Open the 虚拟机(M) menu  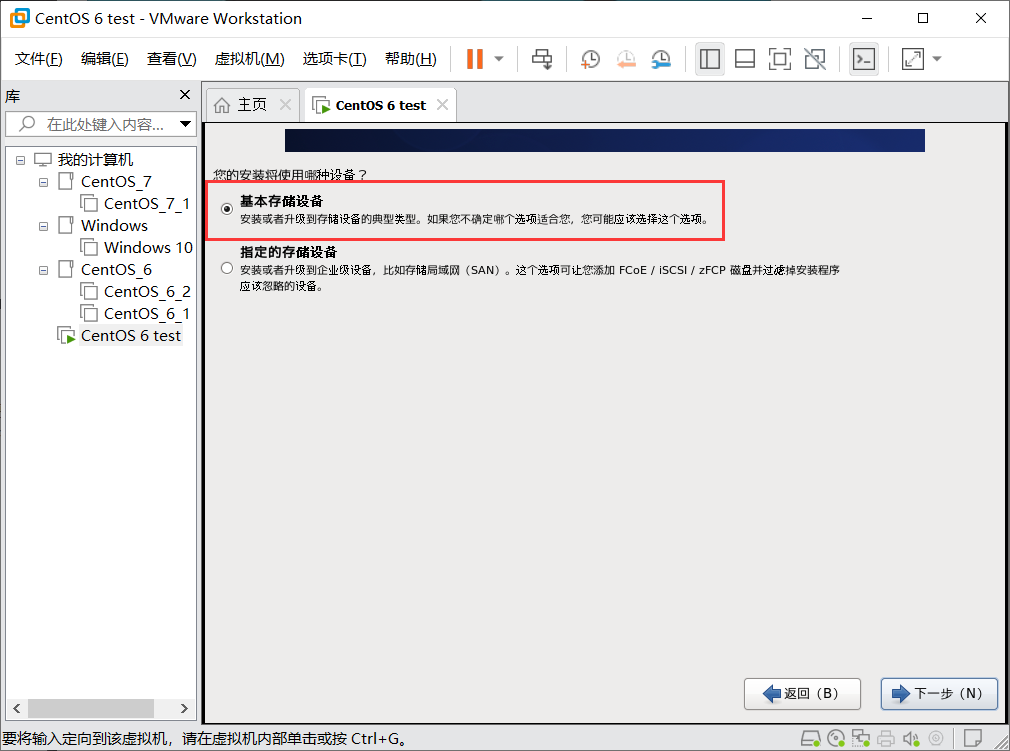click(x=249, y=59)
